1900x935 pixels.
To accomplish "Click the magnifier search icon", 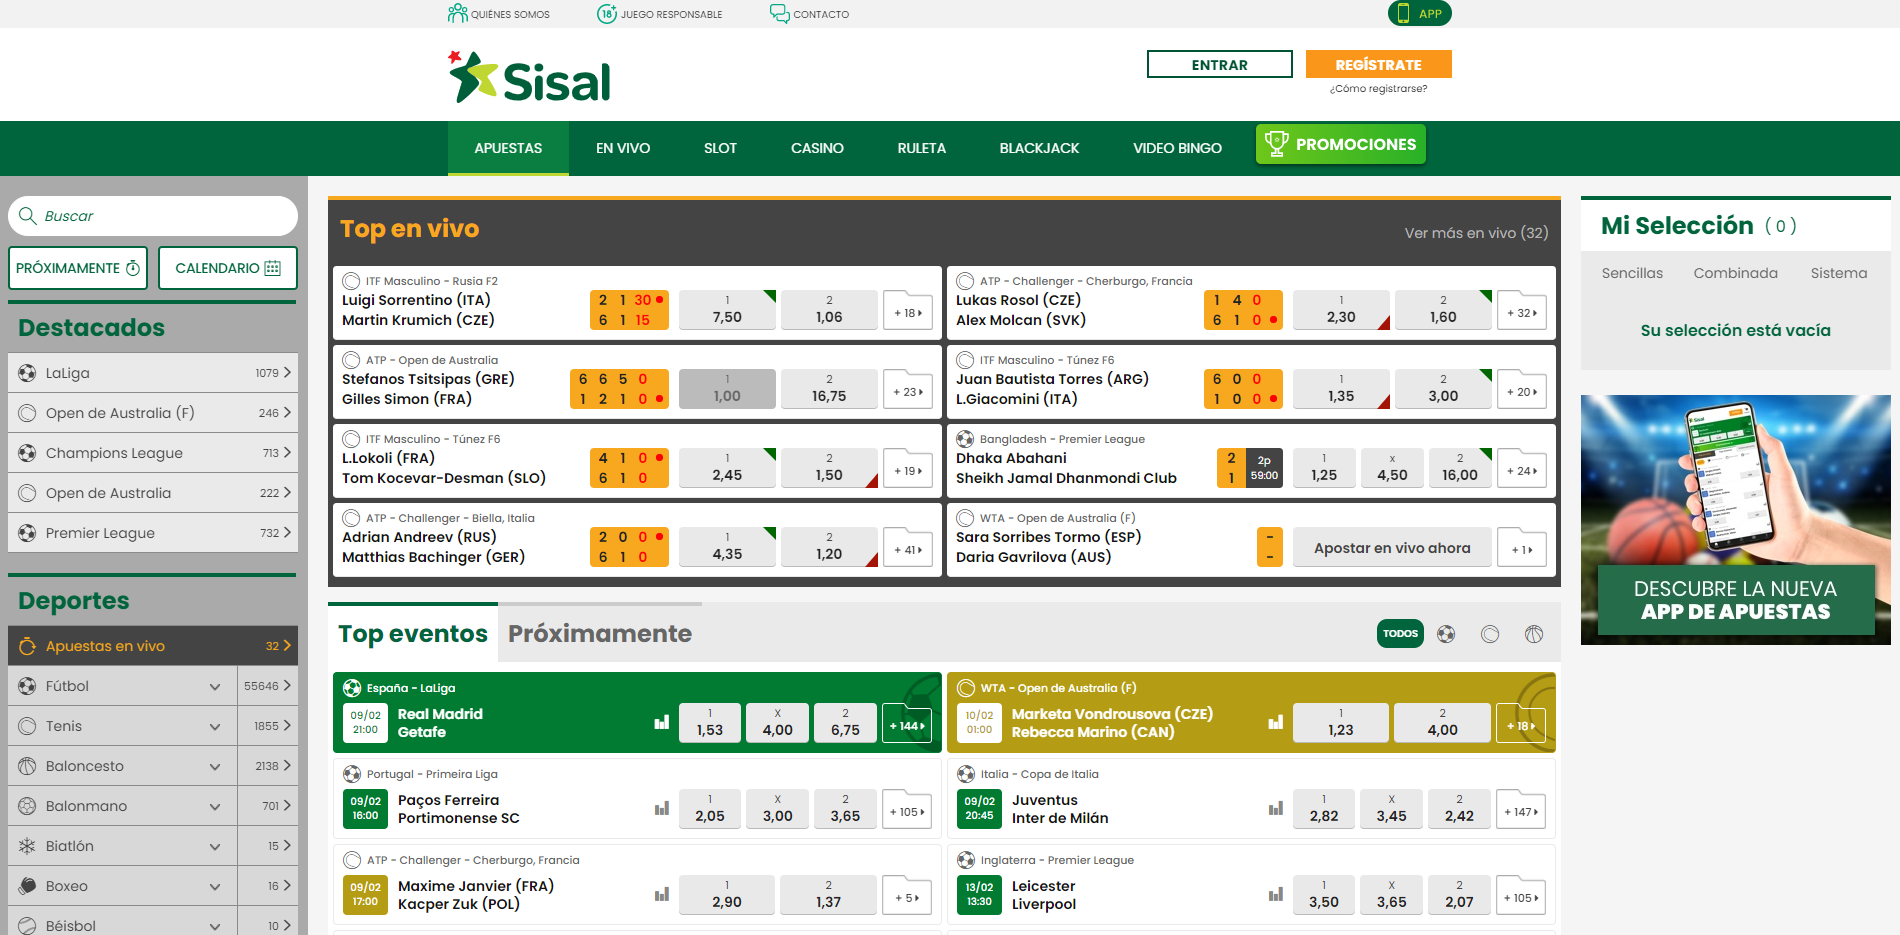I will [x=28, y=216].
